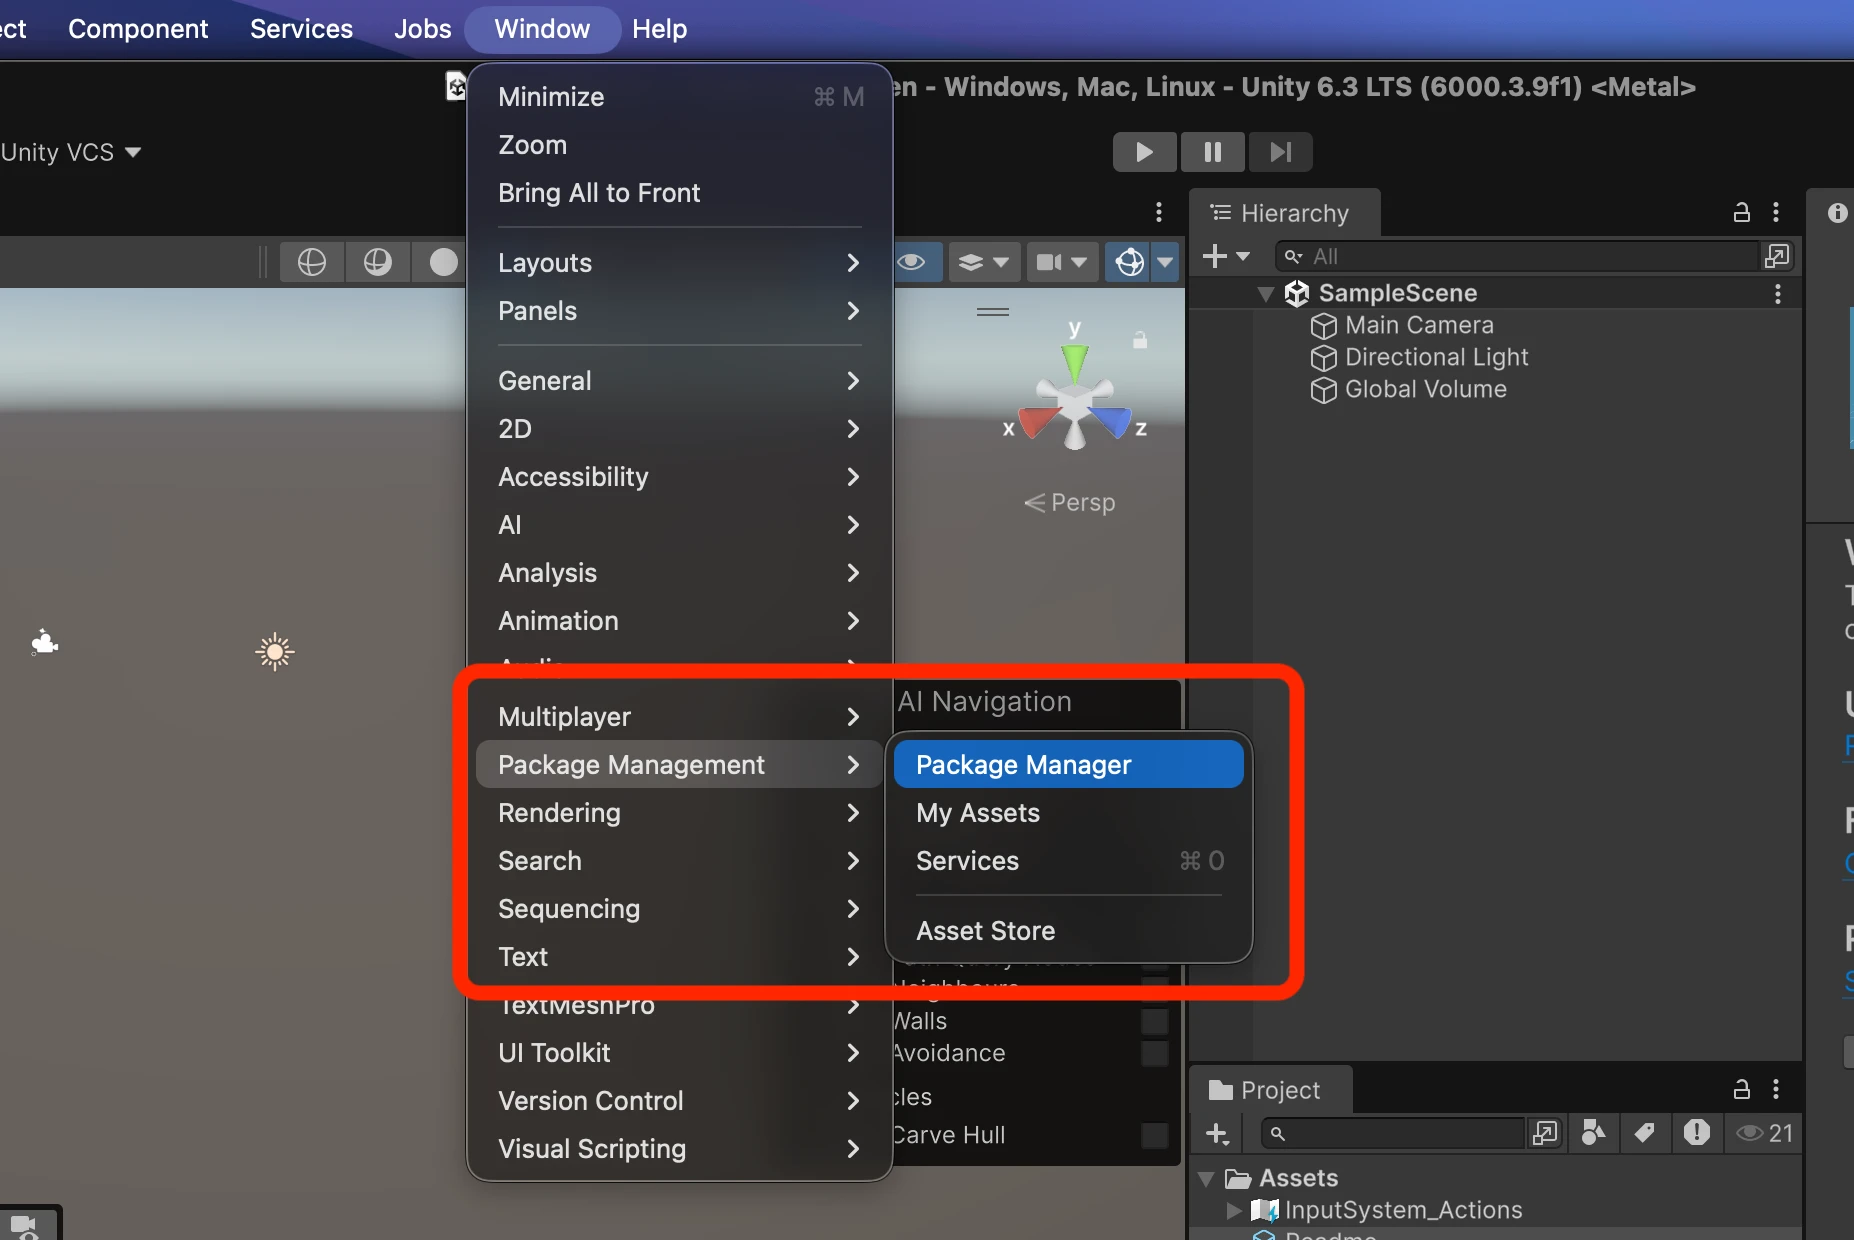Expand the Text submenu

(x=680, y=957)
